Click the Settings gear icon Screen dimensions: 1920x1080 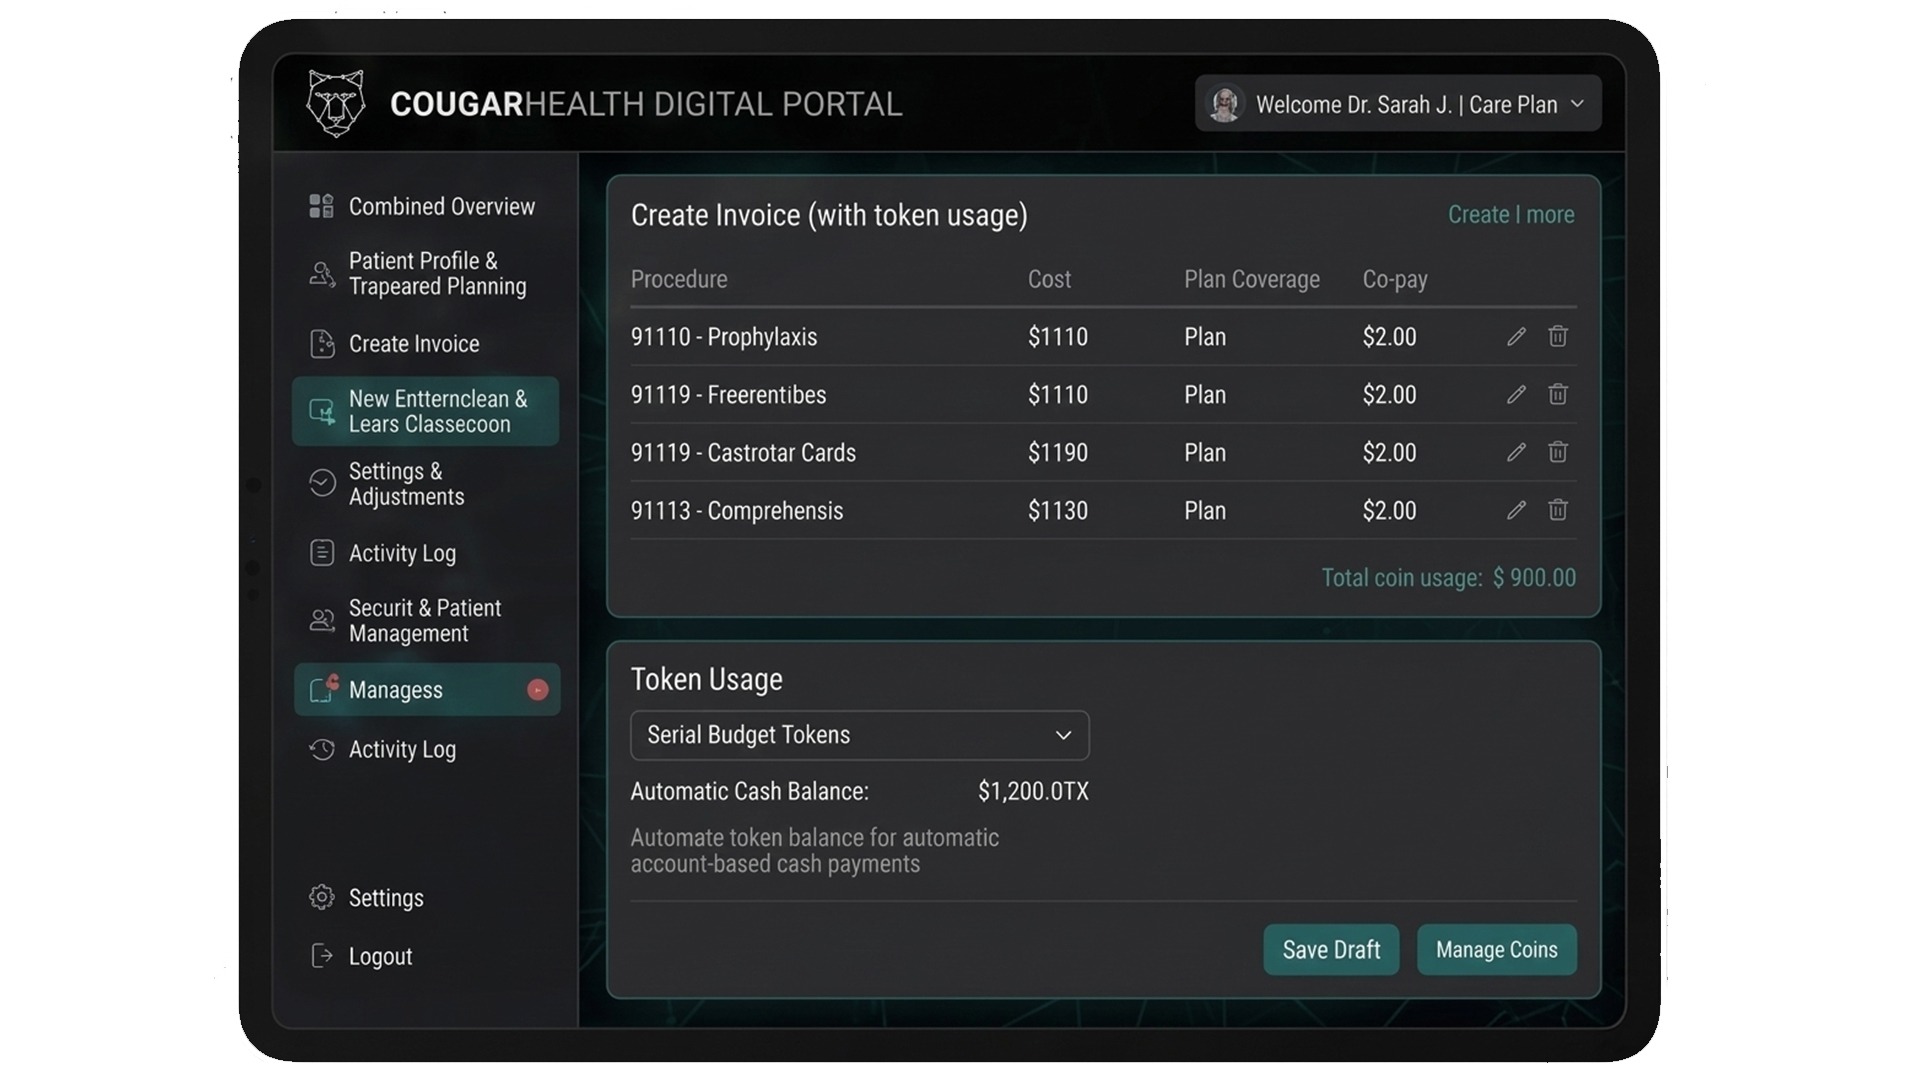[321, 897]
